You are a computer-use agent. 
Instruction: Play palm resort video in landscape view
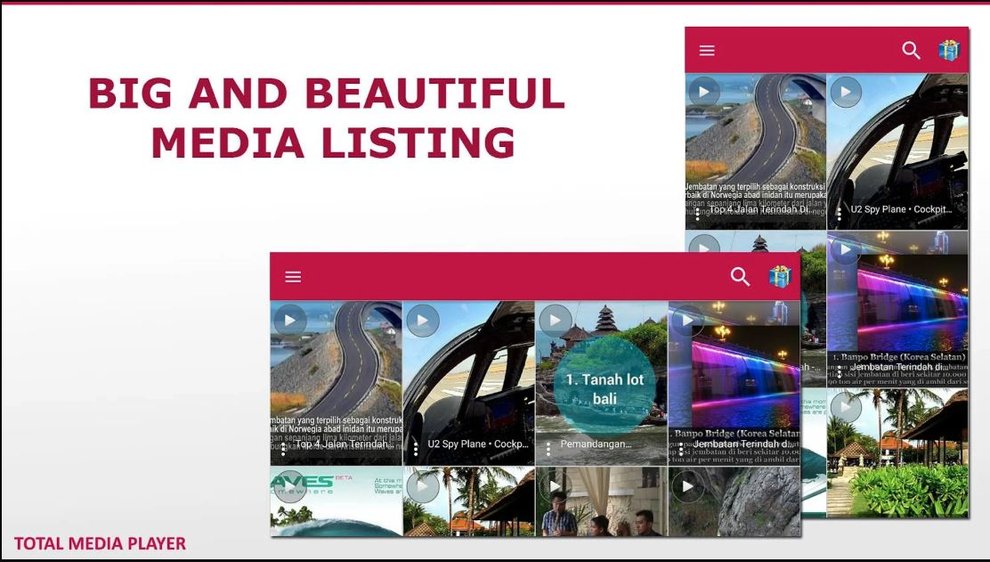pos(423,486)
